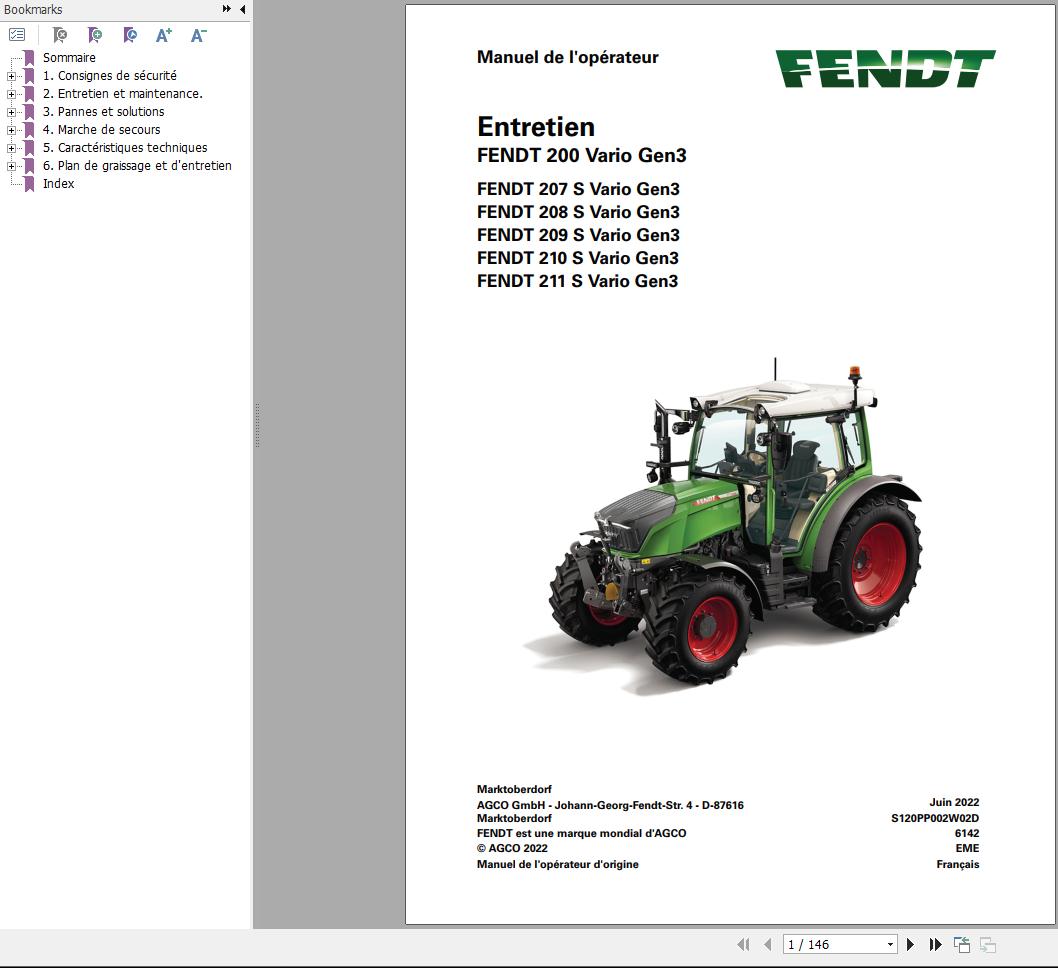Select bookmark 6. Plan de graissage et d'entretien
The height and width of the screenshot is (968, 1058).
tap(137, 165)
